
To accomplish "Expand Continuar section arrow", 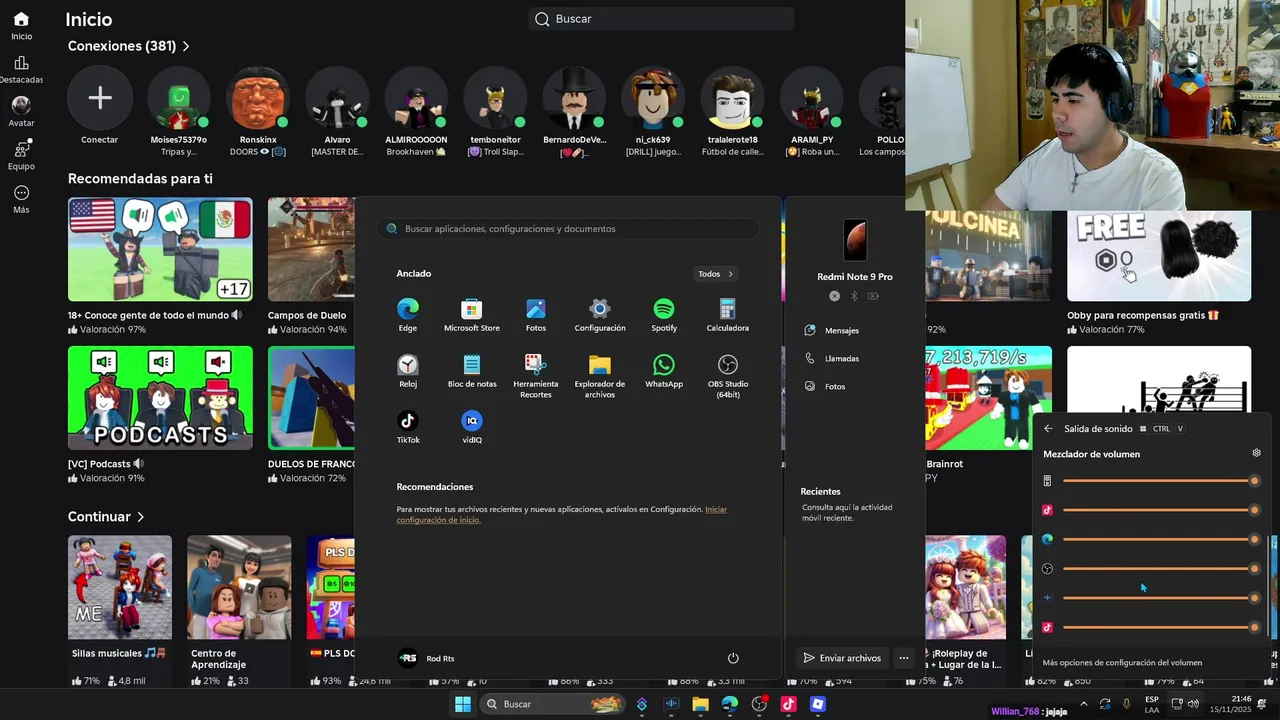I will point(141,517).
